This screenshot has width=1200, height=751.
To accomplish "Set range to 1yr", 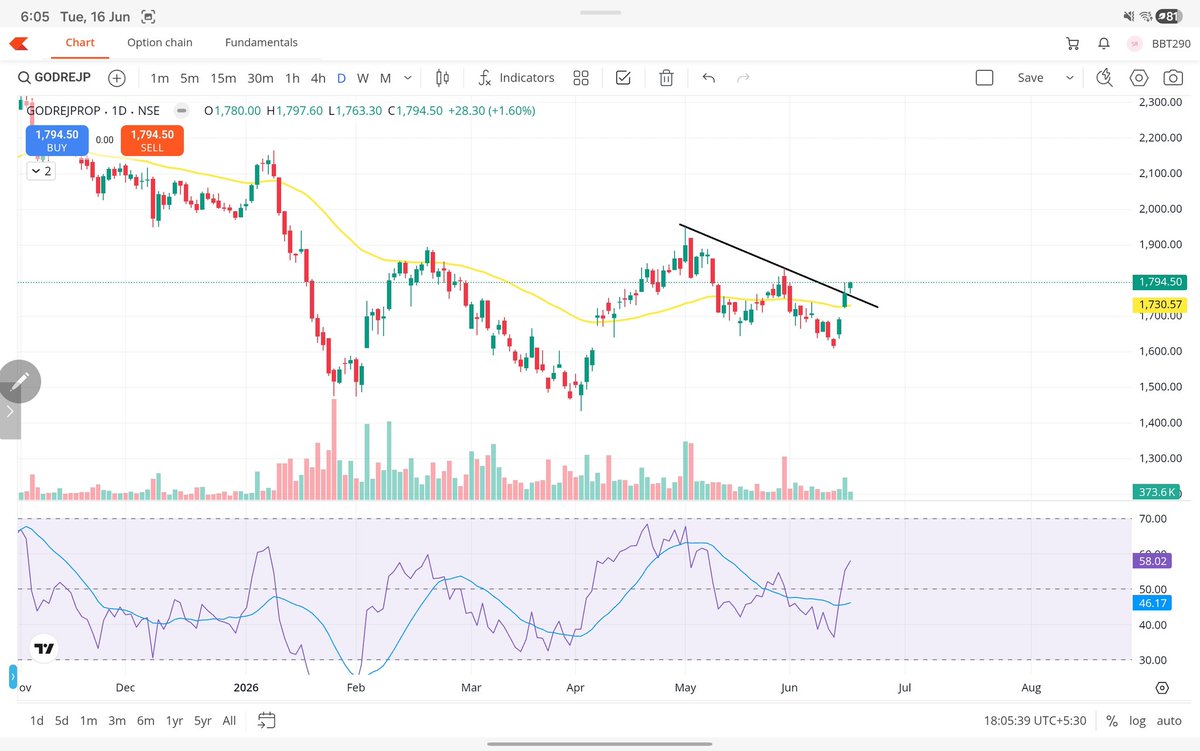I will [175, 720].
